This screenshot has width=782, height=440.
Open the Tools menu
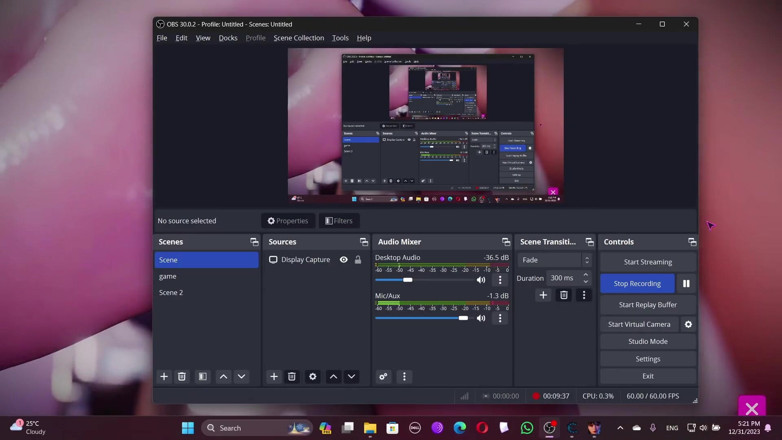340,38
